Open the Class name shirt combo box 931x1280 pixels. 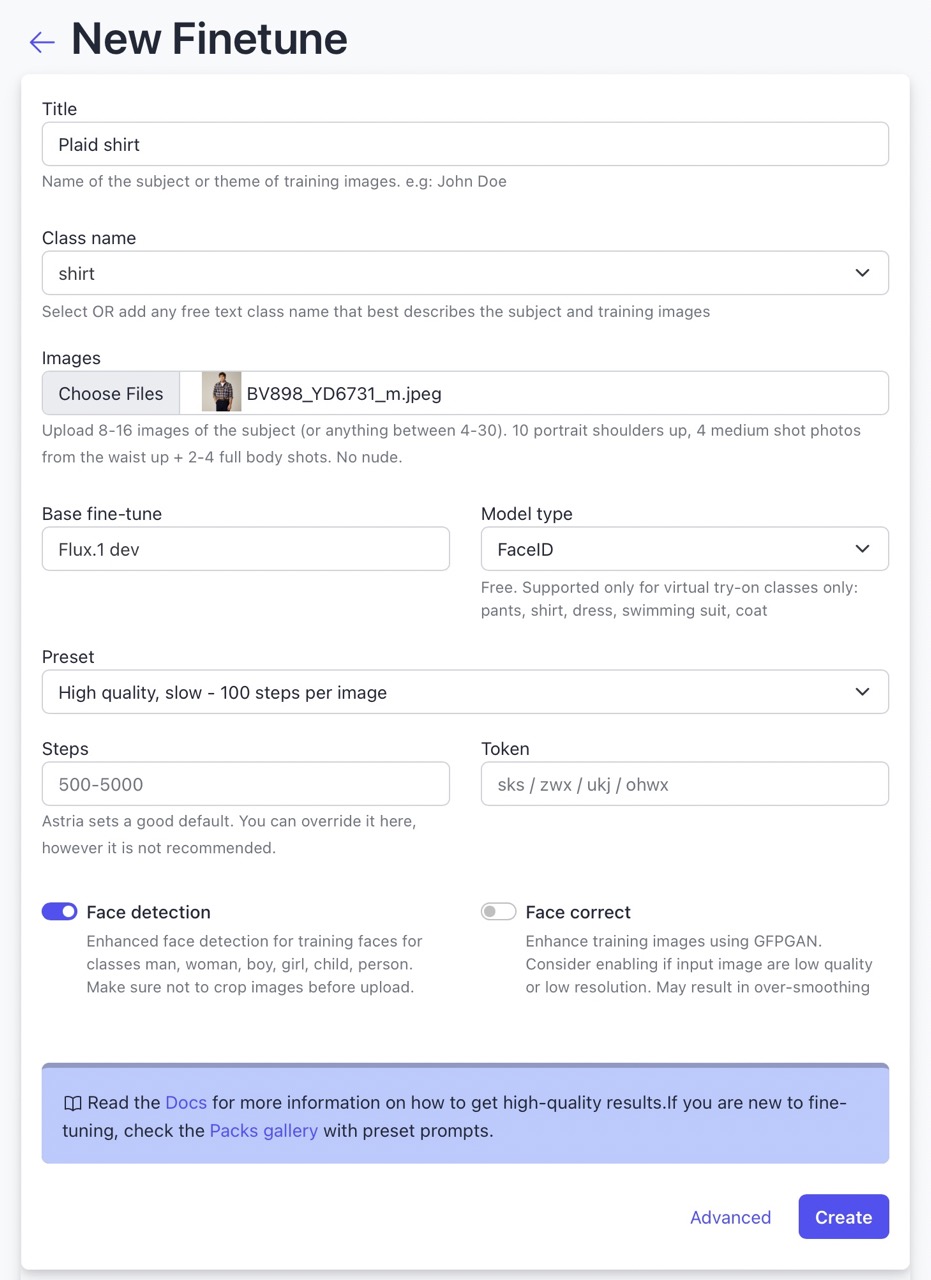pos(465,273)
